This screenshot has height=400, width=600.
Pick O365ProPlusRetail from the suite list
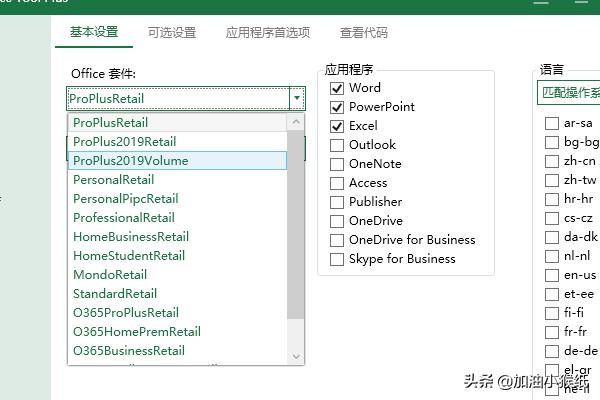tap(126, 313)
